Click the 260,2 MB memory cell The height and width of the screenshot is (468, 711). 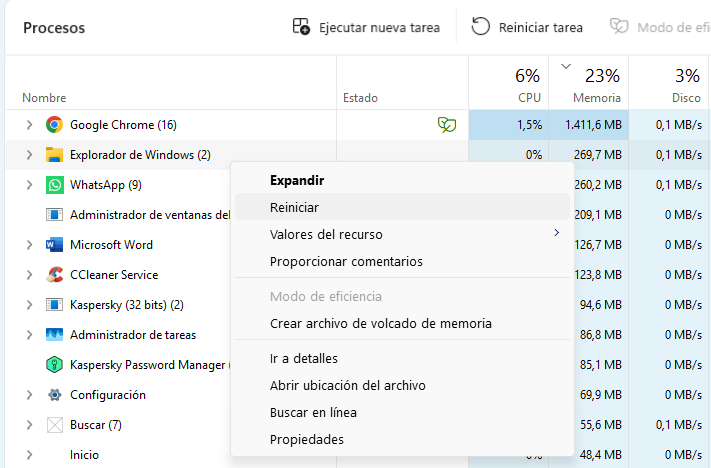[x=597, y=185]
